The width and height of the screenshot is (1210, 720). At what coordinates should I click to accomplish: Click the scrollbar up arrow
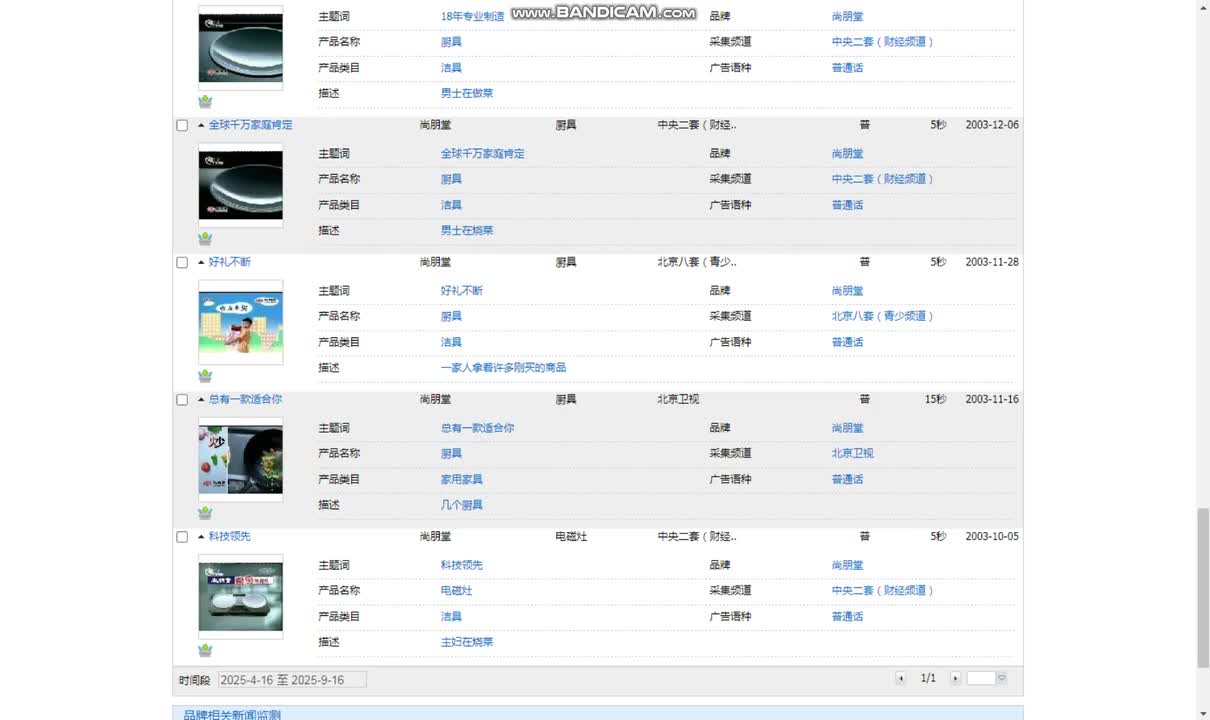pos(1203,7)
